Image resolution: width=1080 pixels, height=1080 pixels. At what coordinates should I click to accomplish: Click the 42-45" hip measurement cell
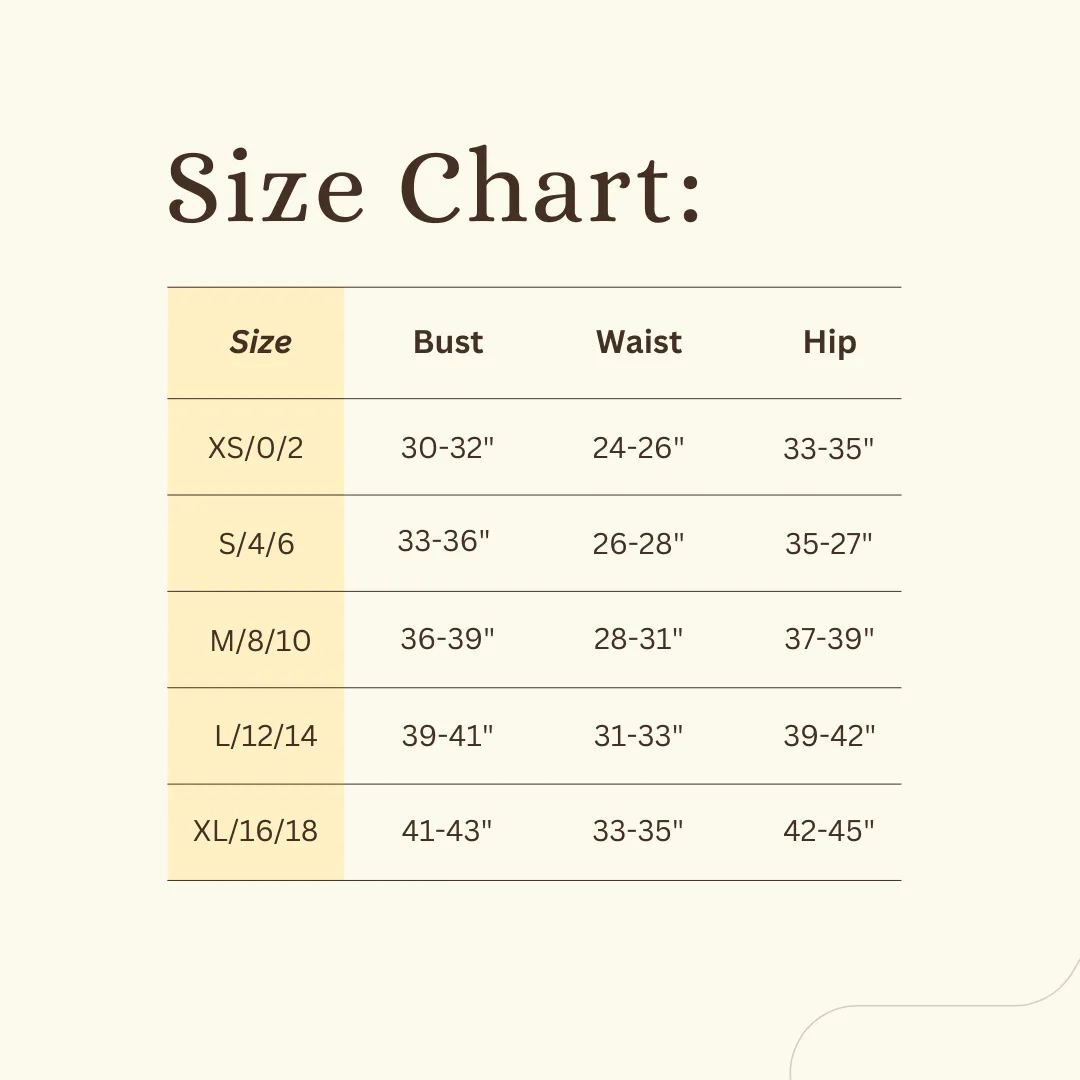(829, 831)
